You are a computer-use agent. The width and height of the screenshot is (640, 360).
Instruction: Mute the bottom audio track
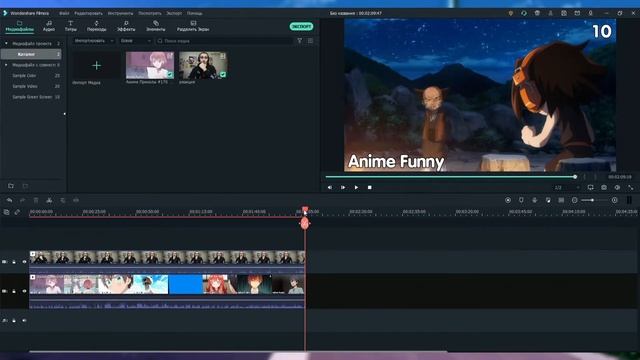24,321
